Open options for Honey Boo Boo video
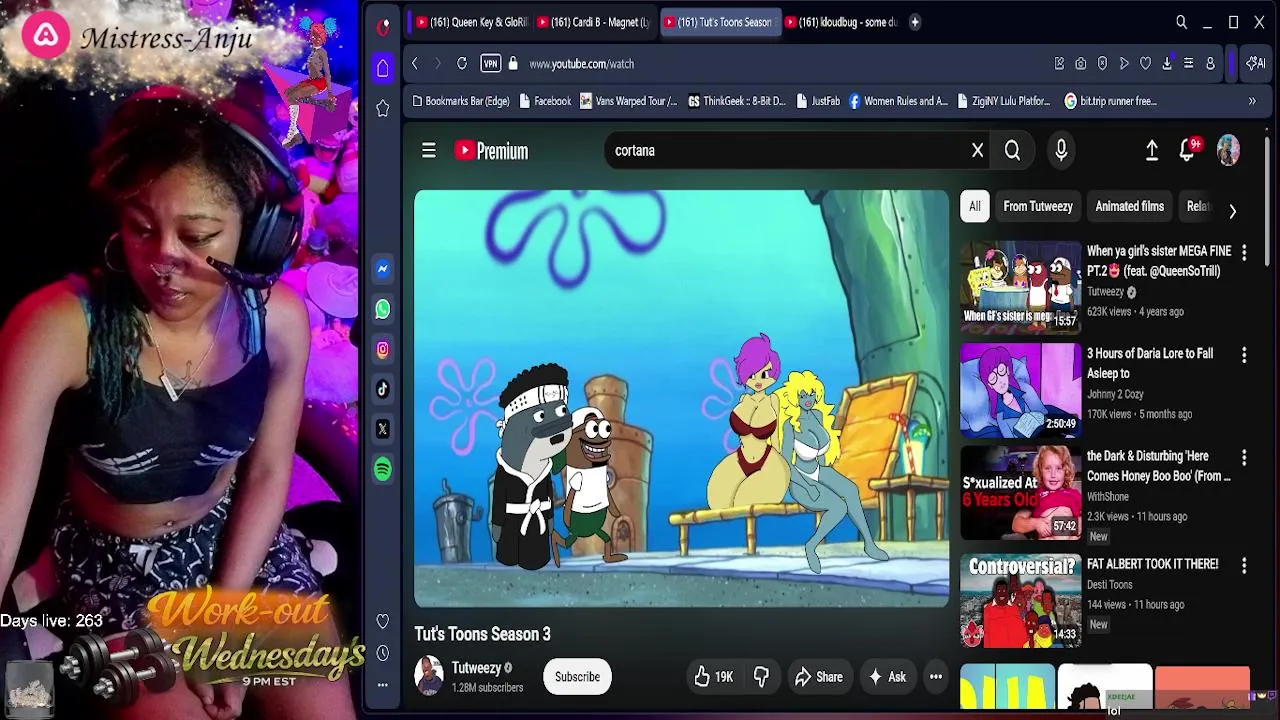Screen dimensions: 1280x720 [x=1244, y=457]
